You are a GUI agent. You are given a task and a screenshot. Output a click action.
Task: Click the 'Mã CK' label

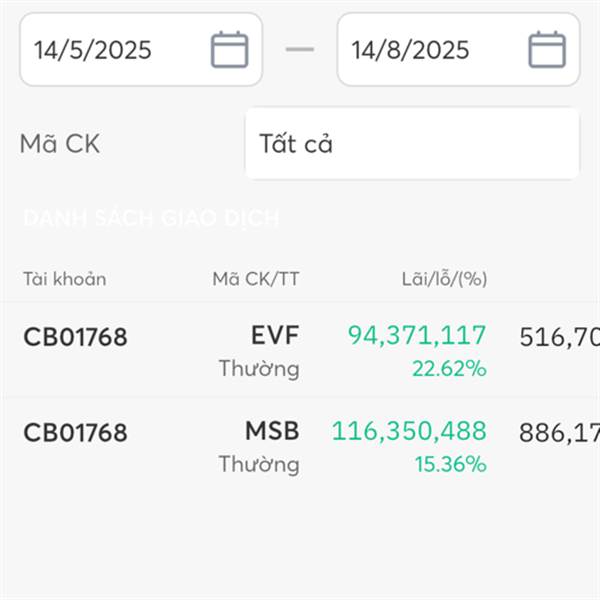[60, 144]
